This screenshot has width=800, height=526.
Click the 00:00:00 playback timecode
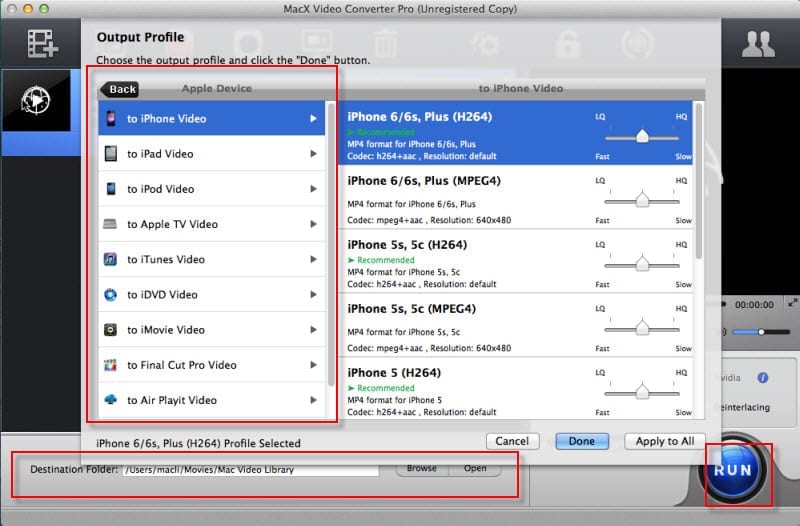754,305
